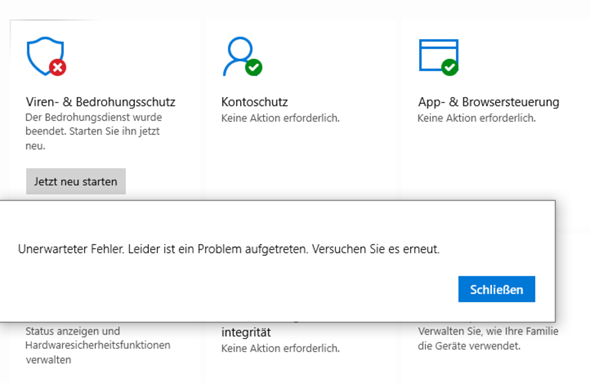Click the 'Status anzeigen und Hardwaresicherheitsfunktionen verwalten' text
The width and height of the screenshot is (590, 383).
point(98,345)
